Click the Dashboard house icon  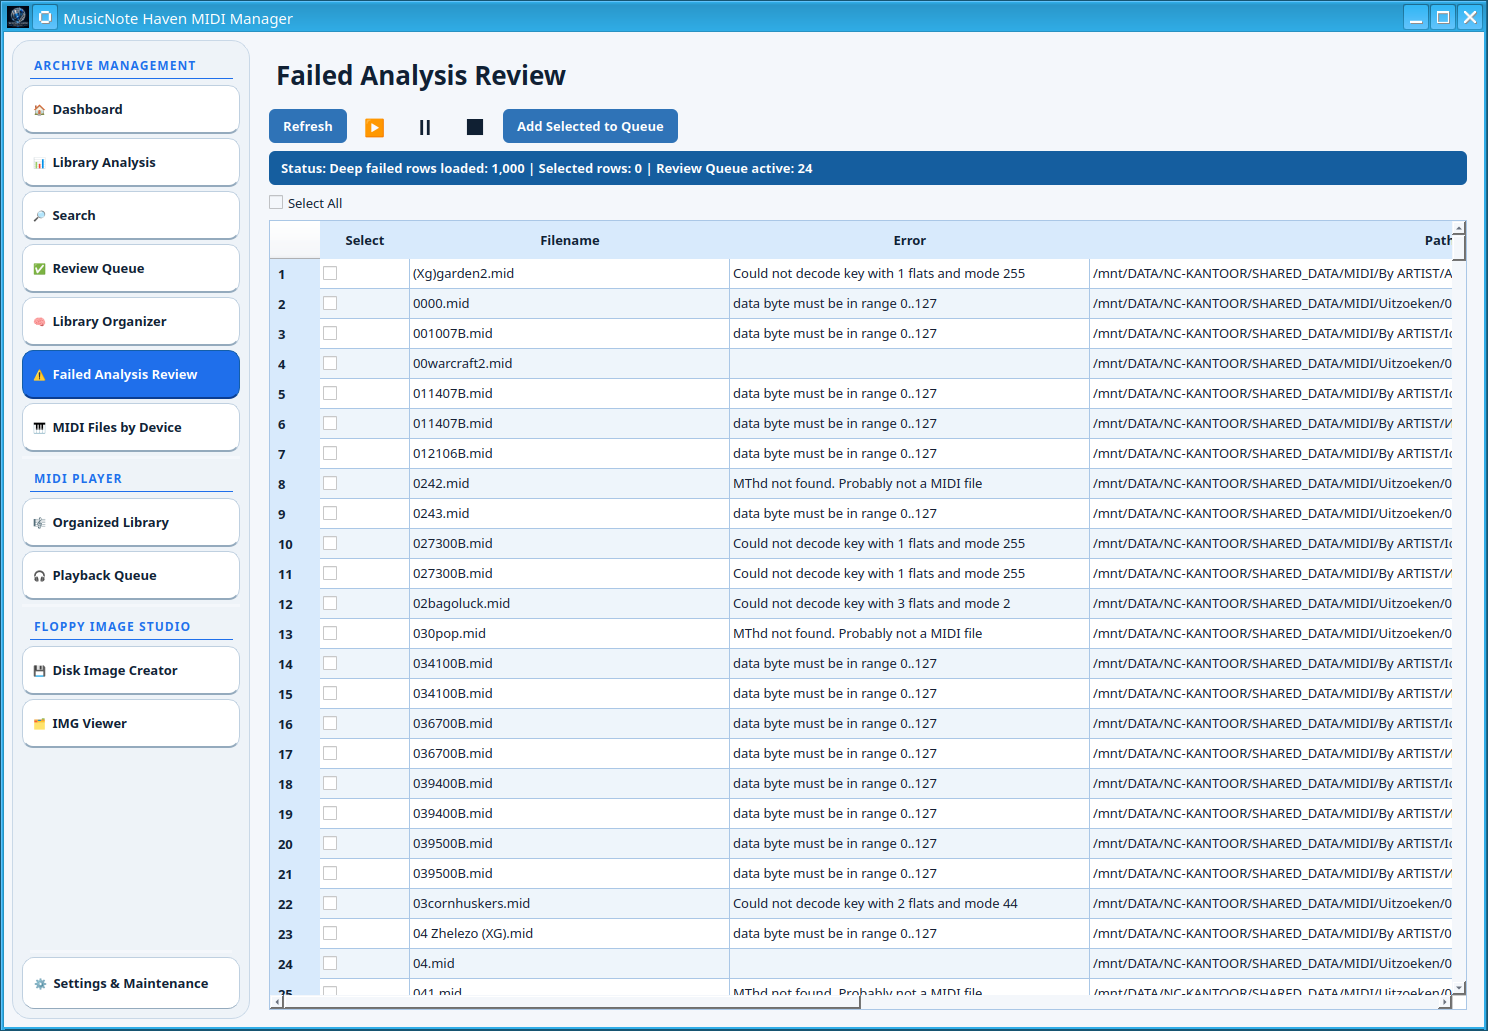click(x=40, y=110)
